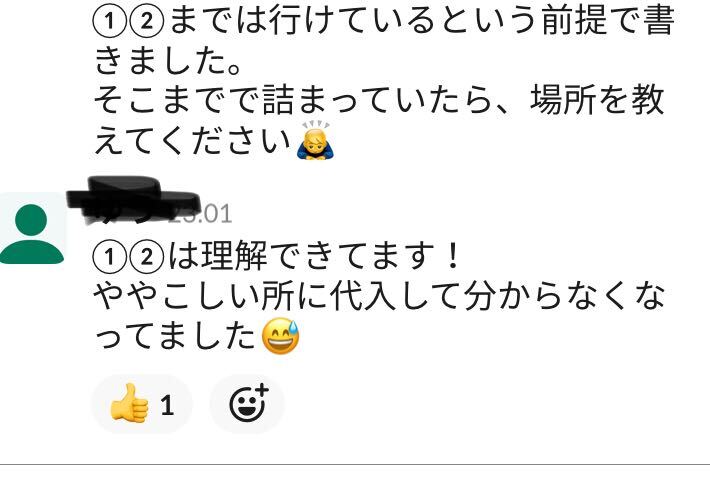710x488 pixels.
Task: Click the circled ② in the top message
Action: 146,21
